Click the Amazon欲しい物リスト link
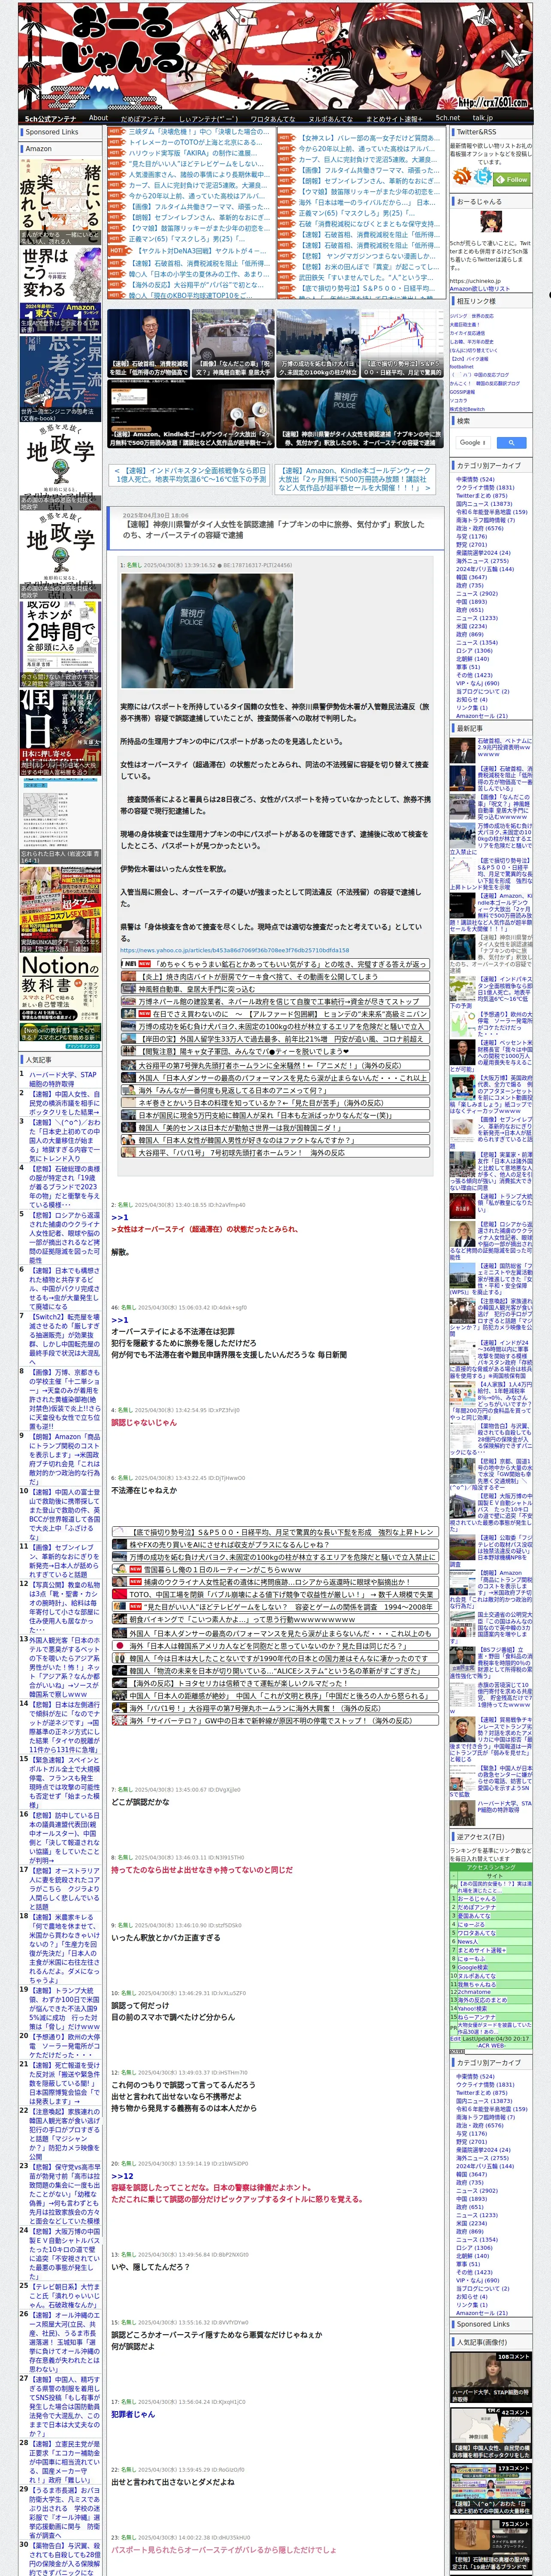Viewport: 551px width, 2576px height. [x=480, y=288]
